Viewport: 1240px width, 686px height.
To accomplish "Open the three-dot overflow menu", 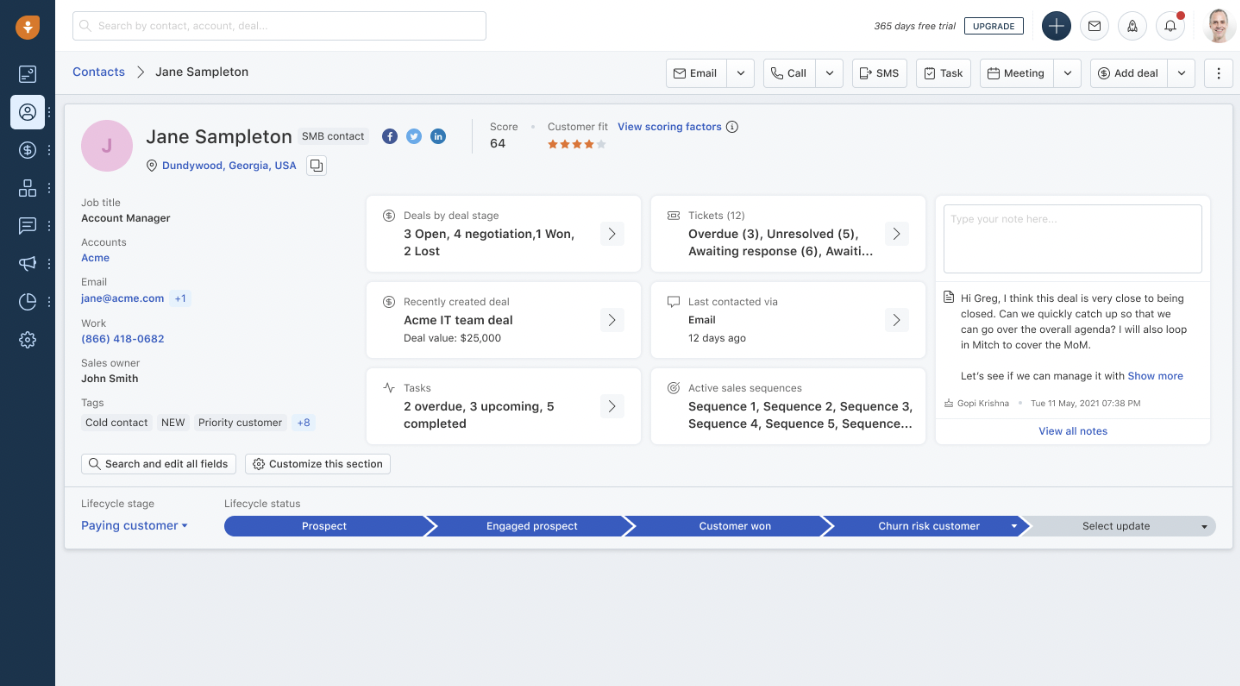I will 1218,72.
